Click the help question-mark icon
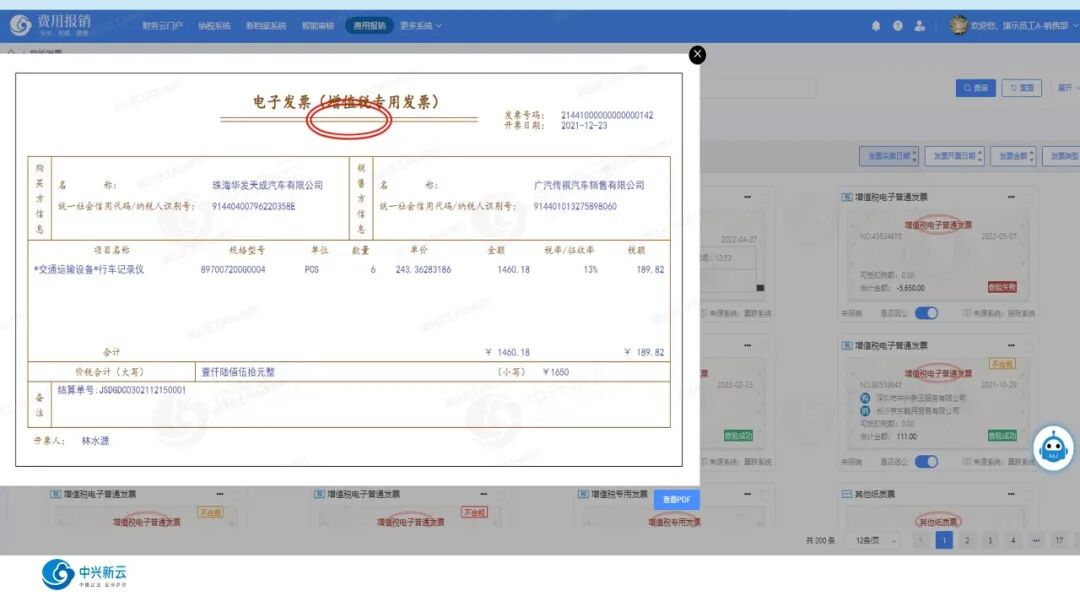This screenshot has height=607, width=1080. (897, 25)
